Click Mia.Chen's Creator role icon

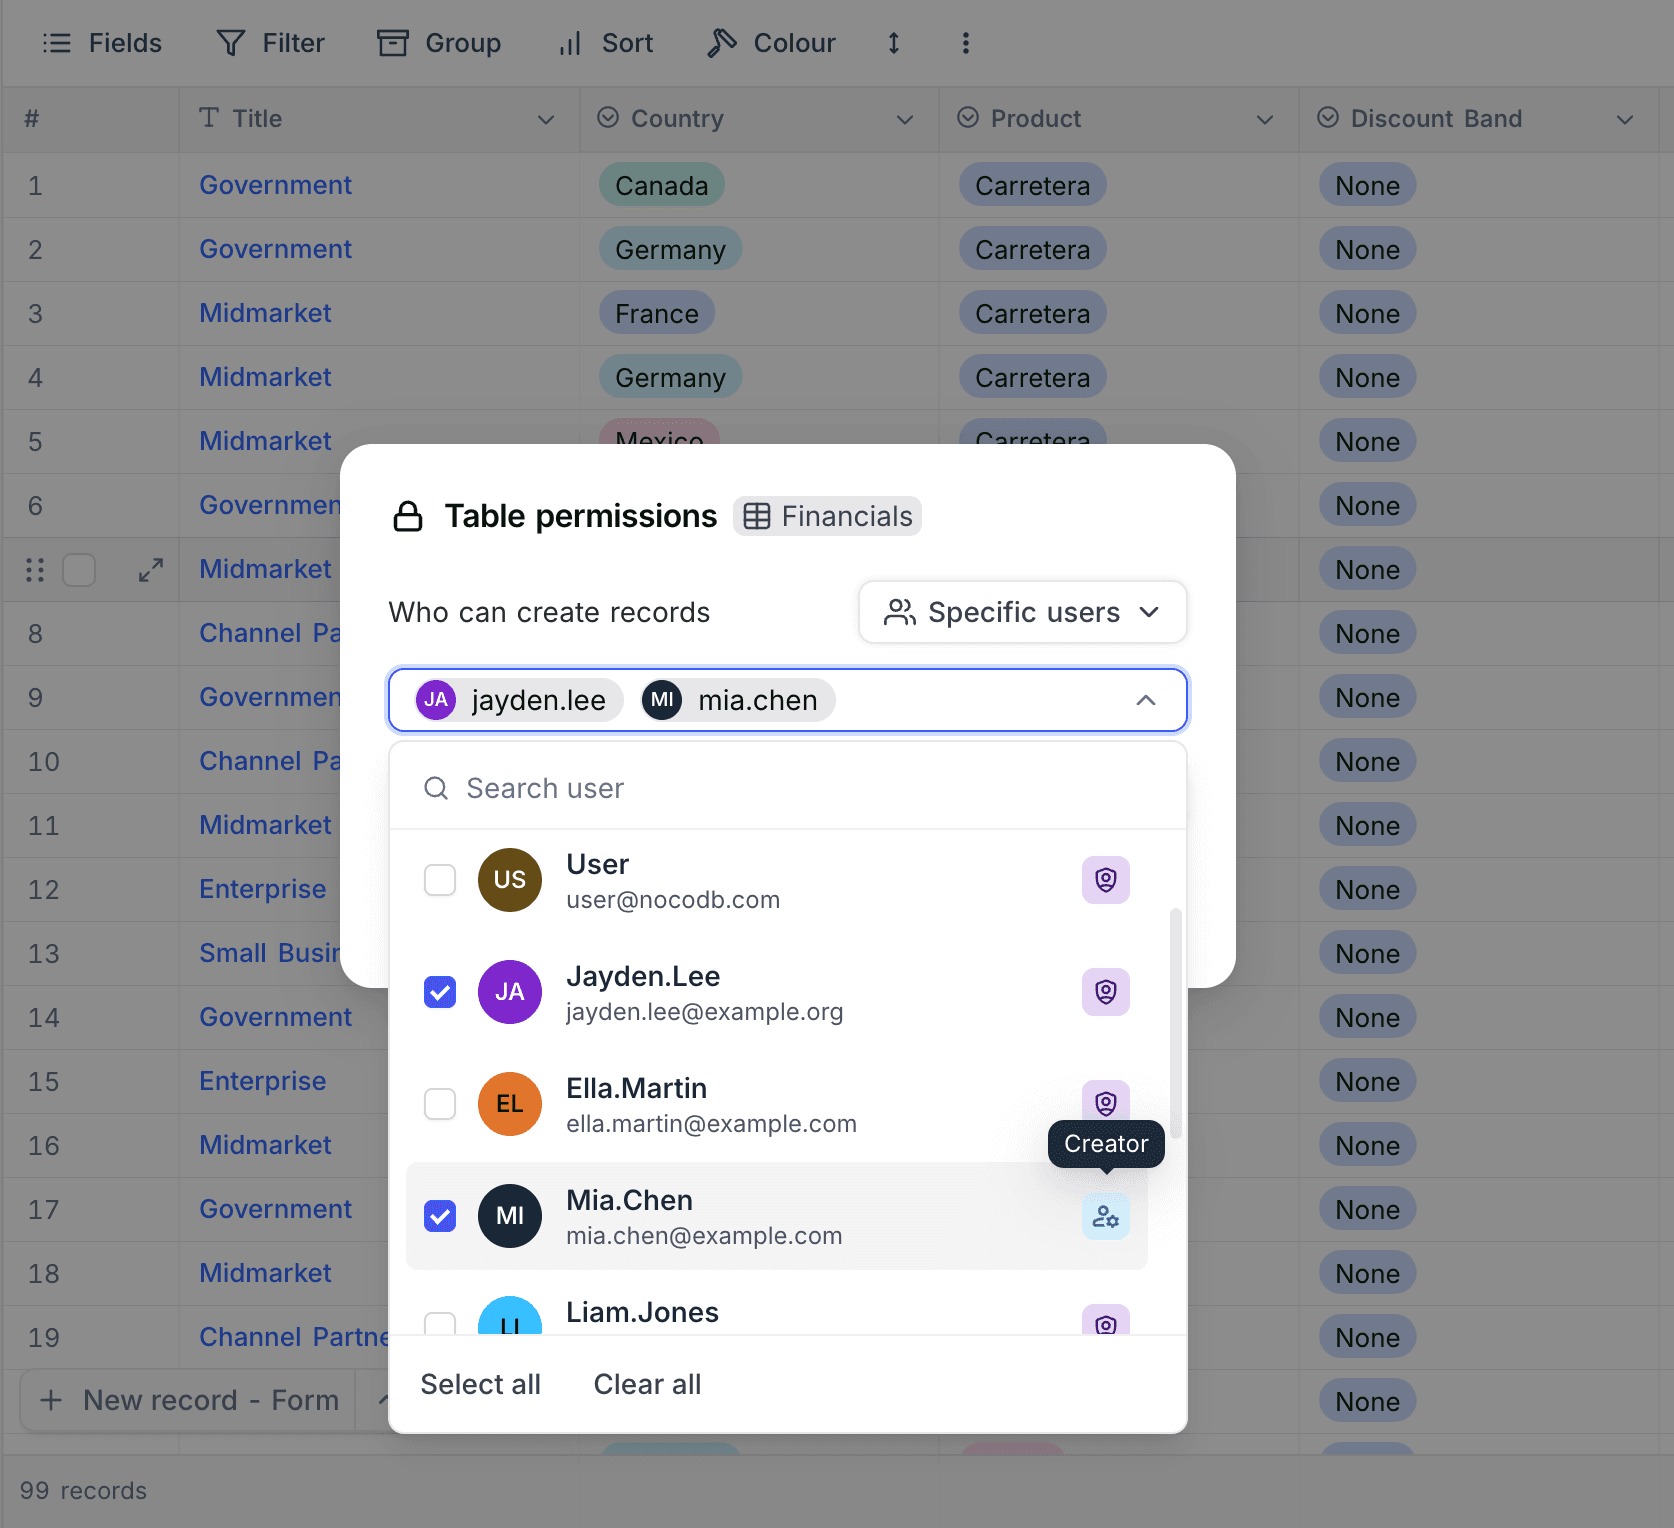tap(1105, 1216)
